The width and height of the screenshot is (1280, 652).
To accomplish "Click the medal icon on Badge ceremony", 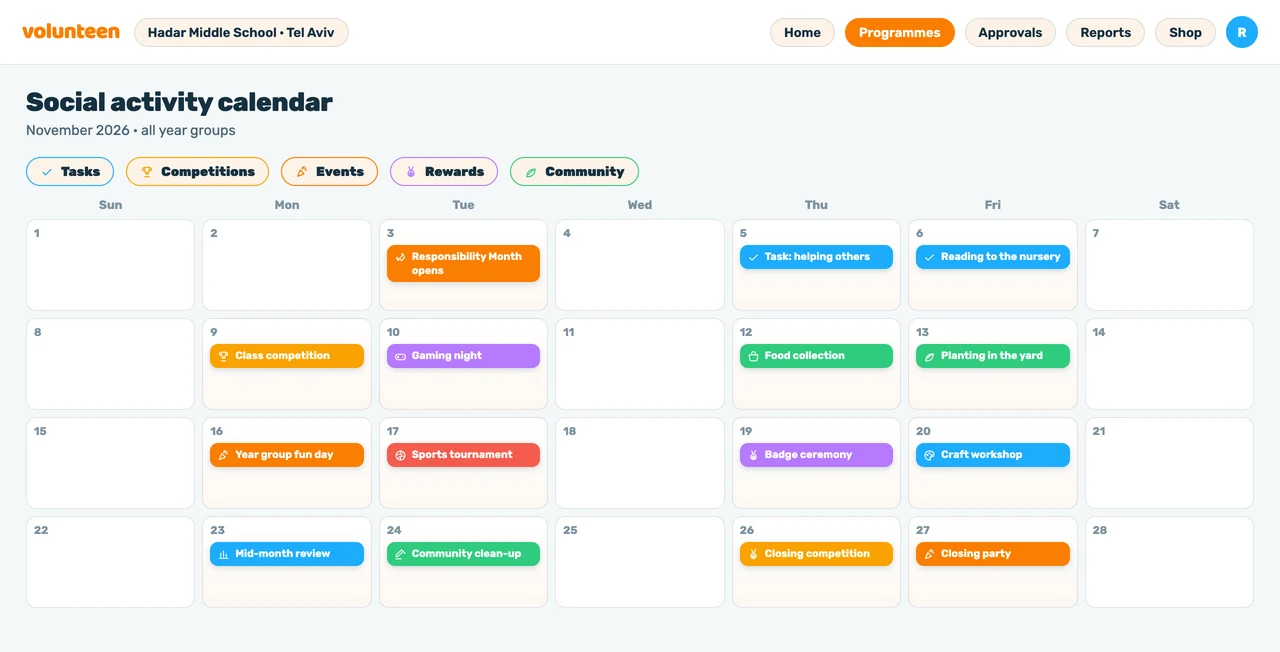I will pyautogui.click(x=754, y=455).
